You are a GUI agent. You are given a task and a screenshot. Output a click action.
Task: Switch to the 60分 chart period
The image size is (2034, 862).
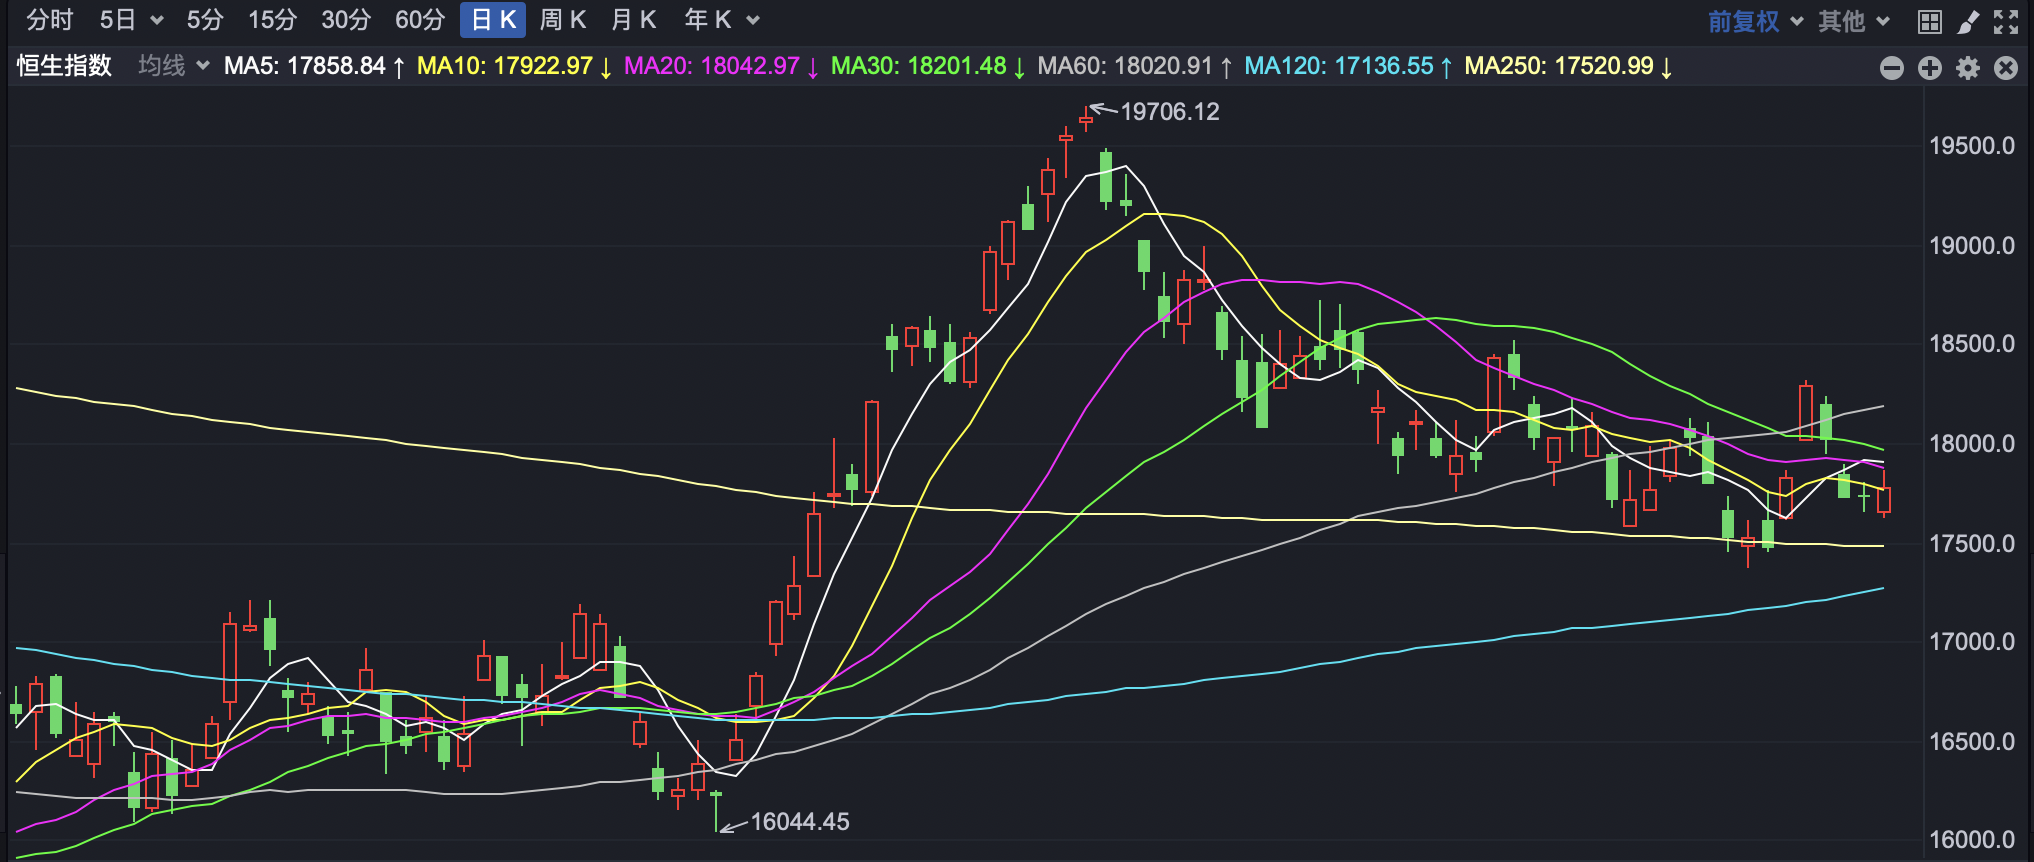(x=420, y=20)
